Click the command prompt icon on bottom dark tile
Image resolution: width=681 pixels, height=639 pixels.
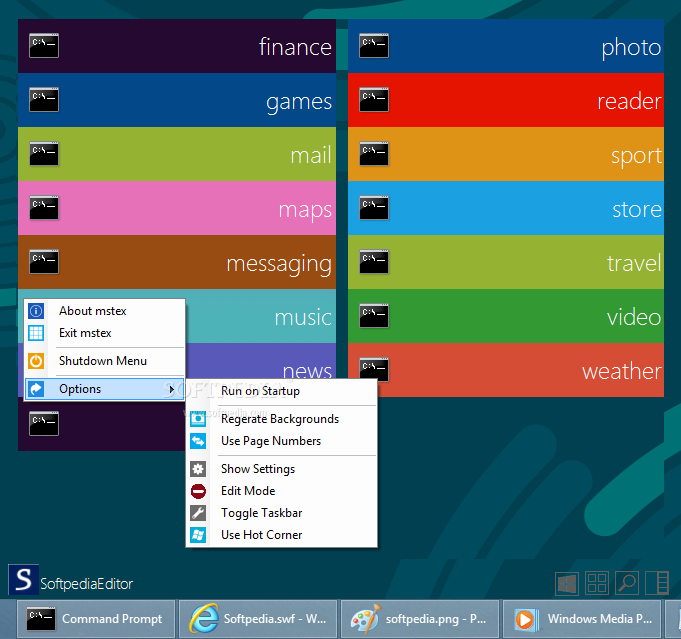pos(44,424)
